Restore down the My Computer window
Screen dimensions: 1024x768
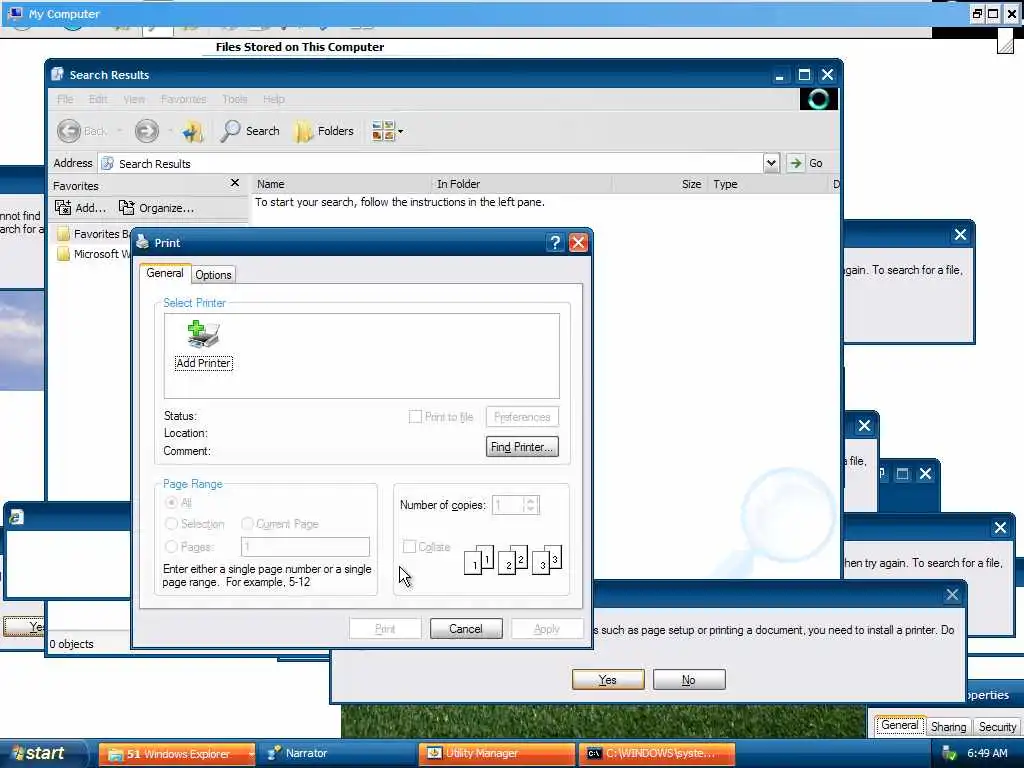click(977, 14)
